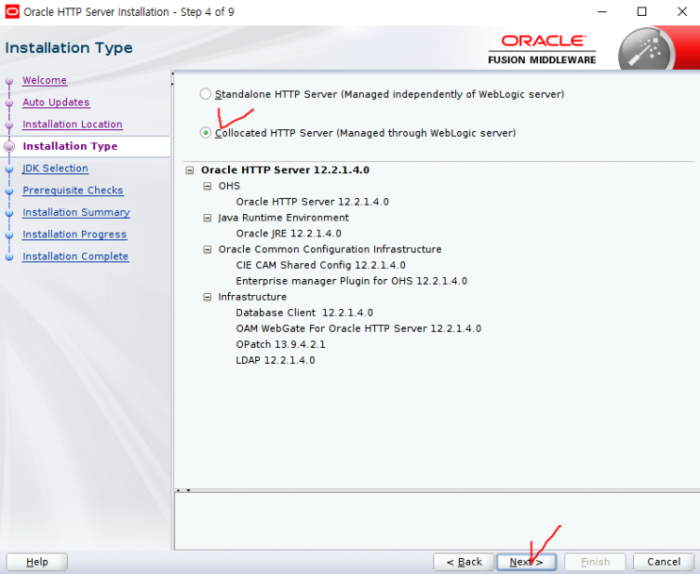
Task: Select the Oracle JRE 12.2.1.4.0 tree row
Action: coord(288,233)
